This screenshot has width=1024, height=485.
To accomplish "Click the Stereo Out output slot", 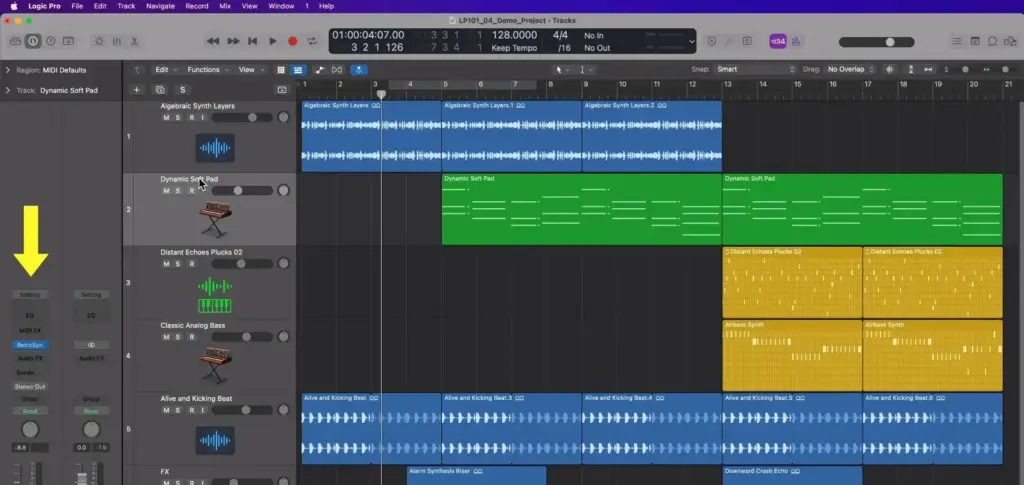I will click(29, 386).
